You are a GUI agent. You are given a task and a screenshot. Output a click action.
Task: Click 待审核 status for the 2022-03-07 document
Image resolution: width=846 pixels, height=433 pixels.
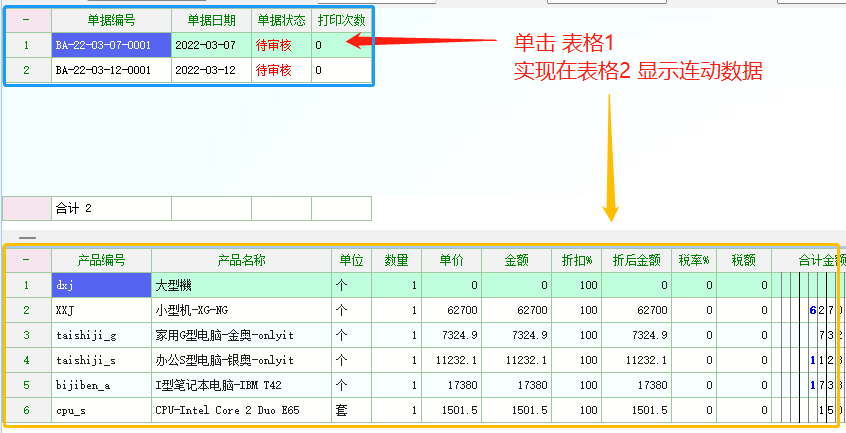tap(274, 45)
